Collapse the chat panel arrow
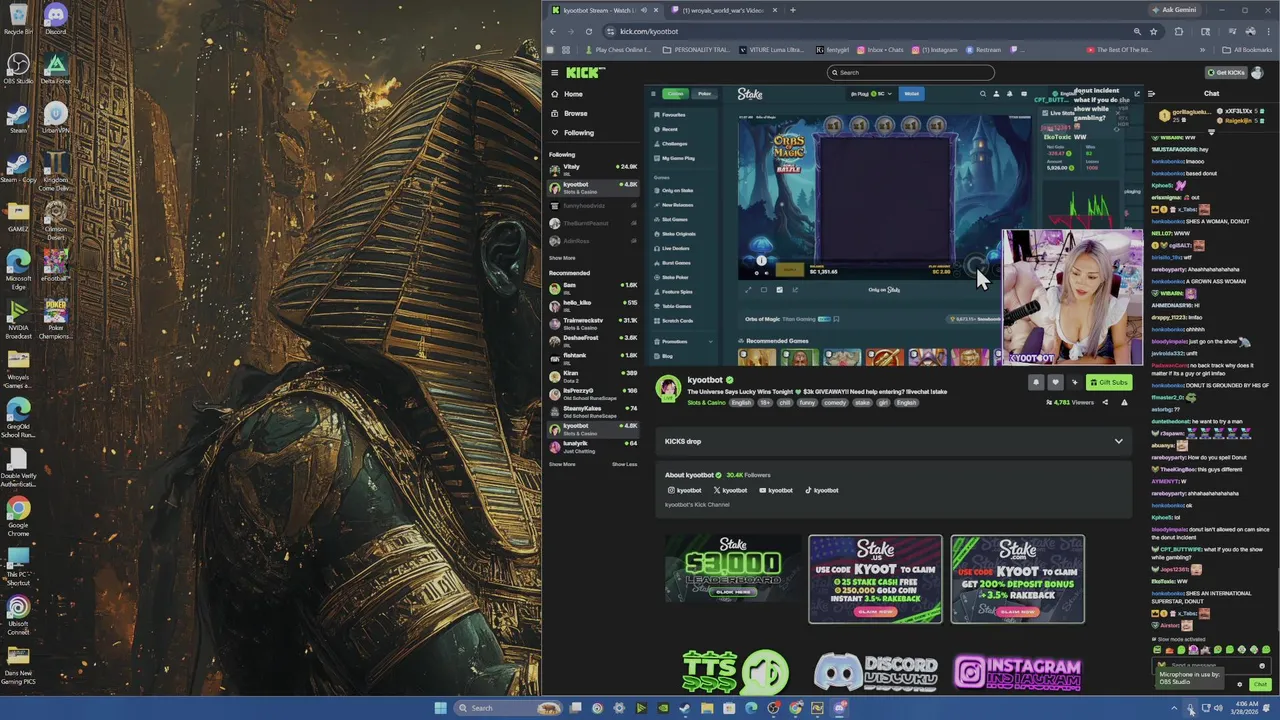This screenshot has height=720, width=1280. pos(1151,94)
